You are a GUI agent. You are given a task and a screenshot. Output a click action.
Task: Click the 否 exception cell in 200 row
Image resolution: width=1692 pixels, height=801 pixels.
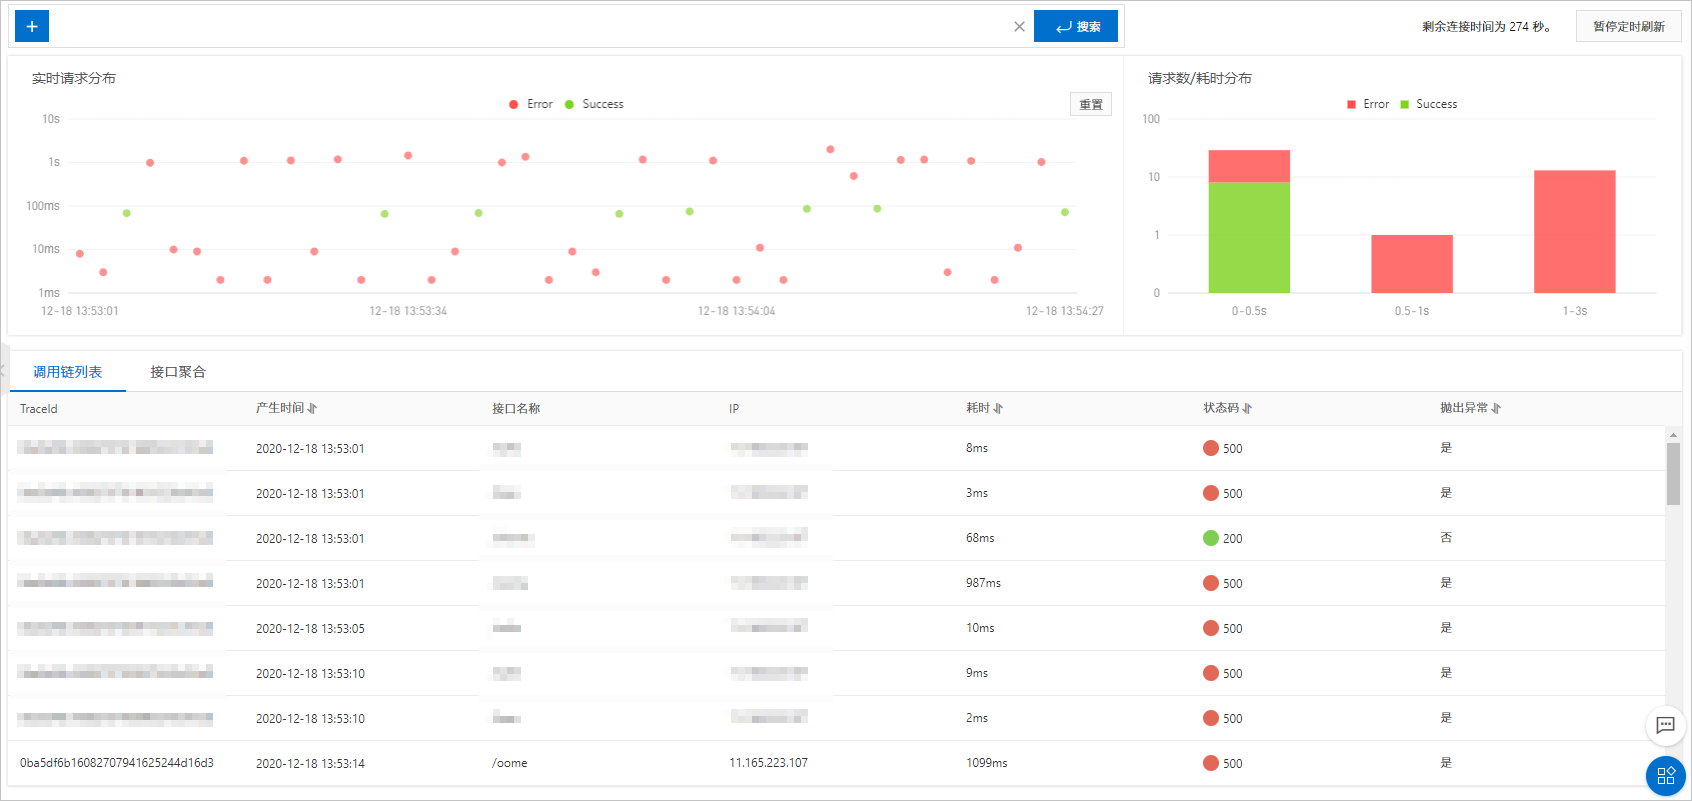[1446, 538]
